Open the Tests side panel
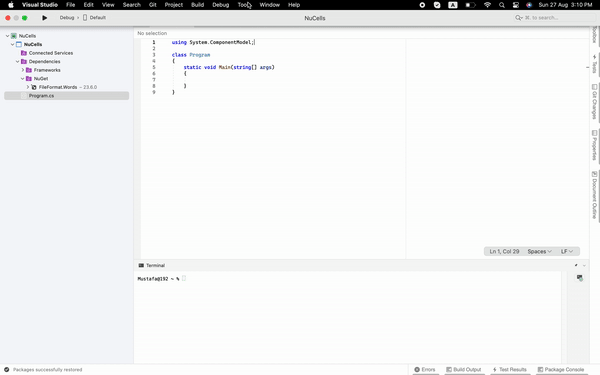 pyautogui.click(x=594, y=64)
